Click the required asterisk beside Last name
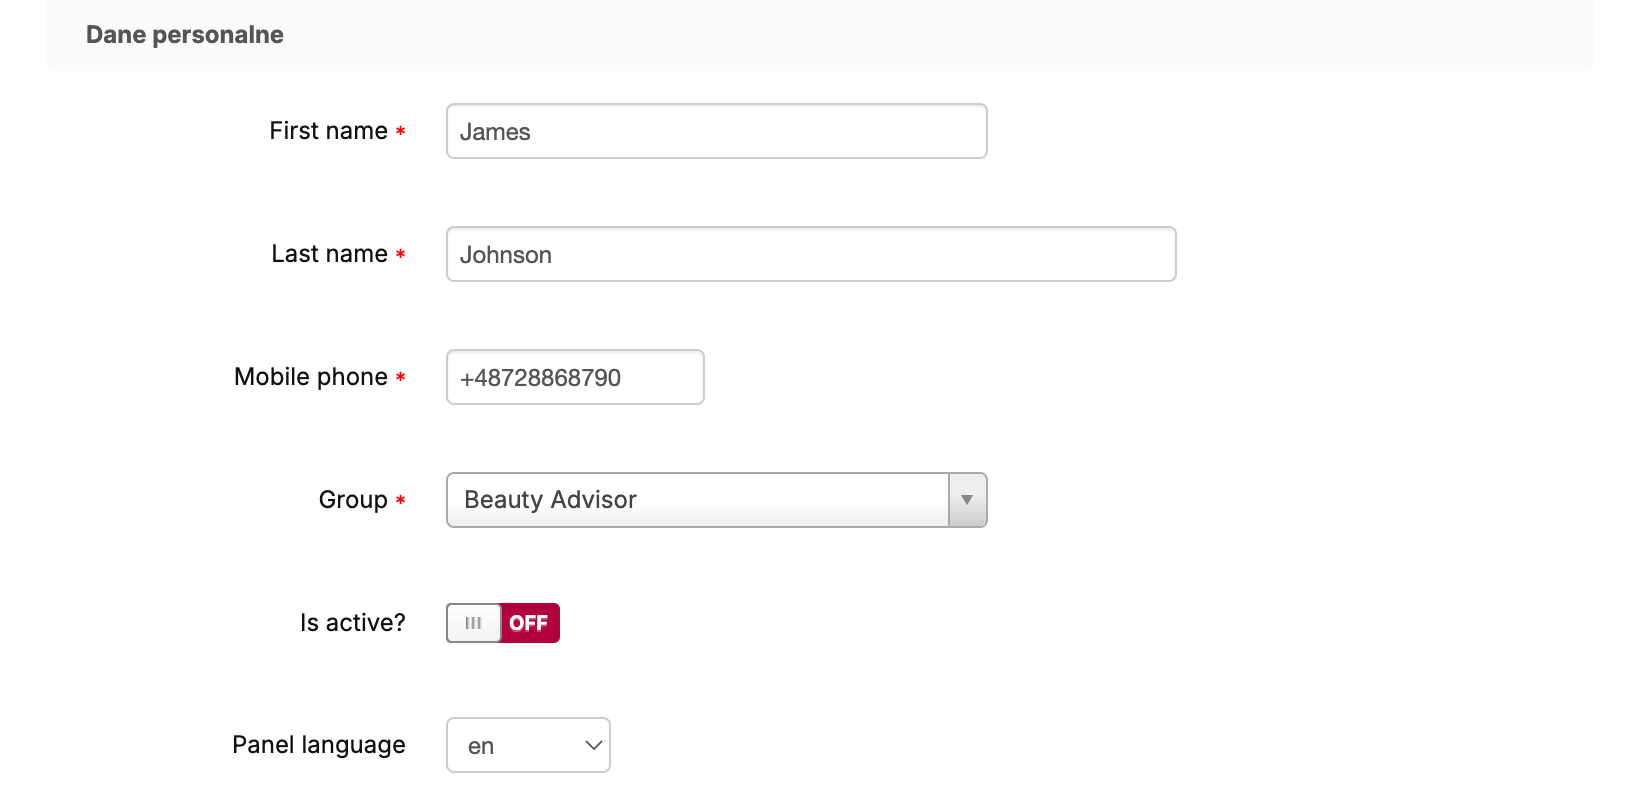 tap(400, 255)
